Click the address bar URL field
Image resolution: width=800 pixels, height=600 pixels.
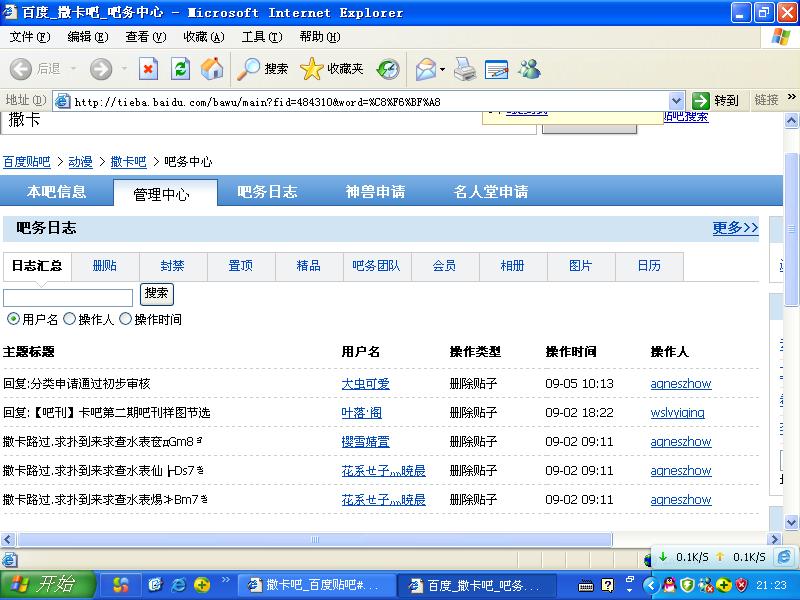[x=370, y=101]
